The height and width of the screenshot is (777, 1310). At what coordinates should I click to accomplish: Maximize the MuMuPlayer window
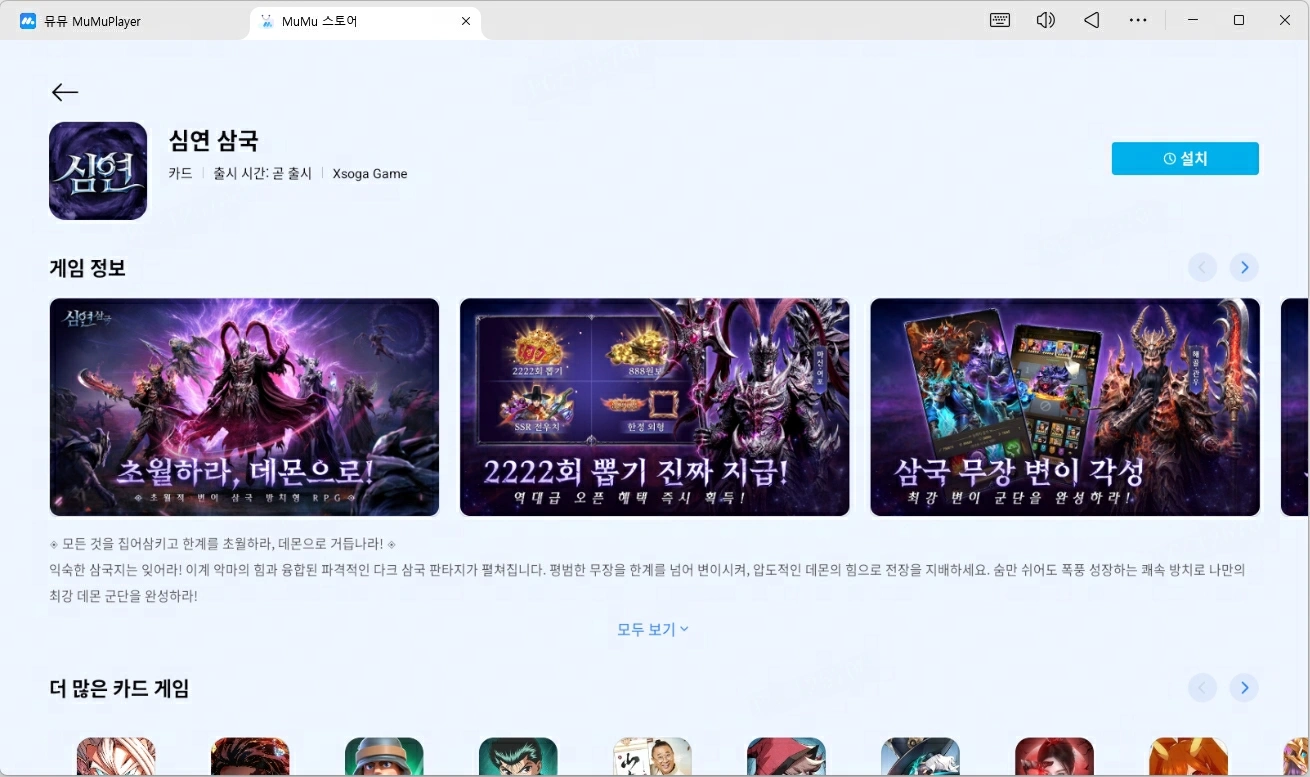tap(1239, 20)
